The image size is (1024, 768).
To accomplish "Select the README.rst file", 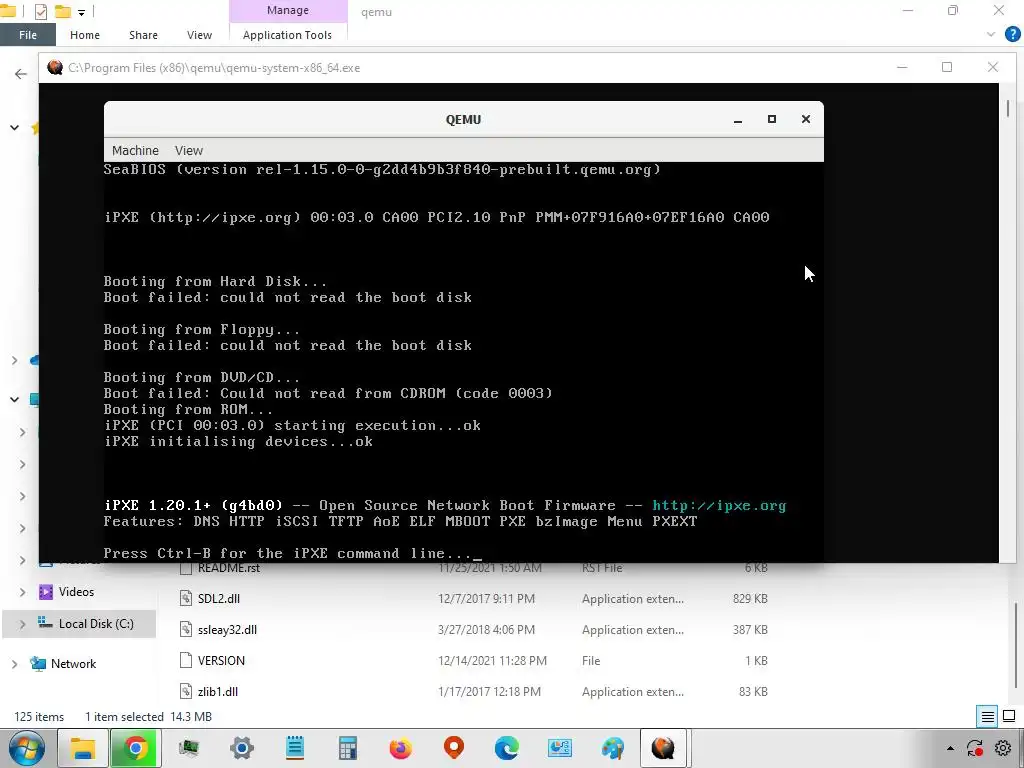I will coord(229,568).
